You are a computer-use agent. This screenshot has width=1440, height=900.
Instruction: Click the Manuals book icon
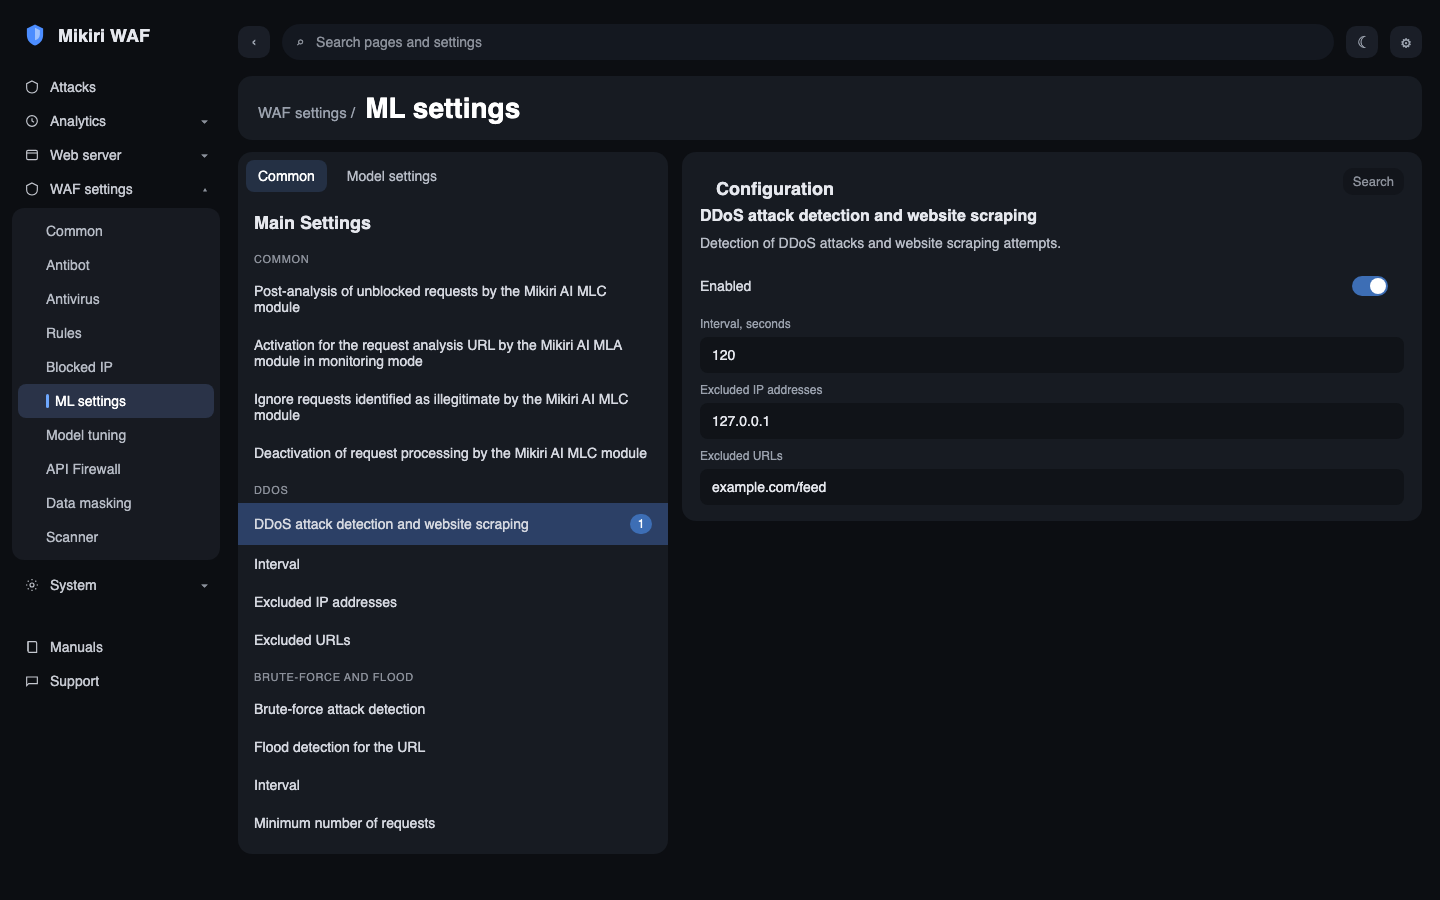(32, 647)
